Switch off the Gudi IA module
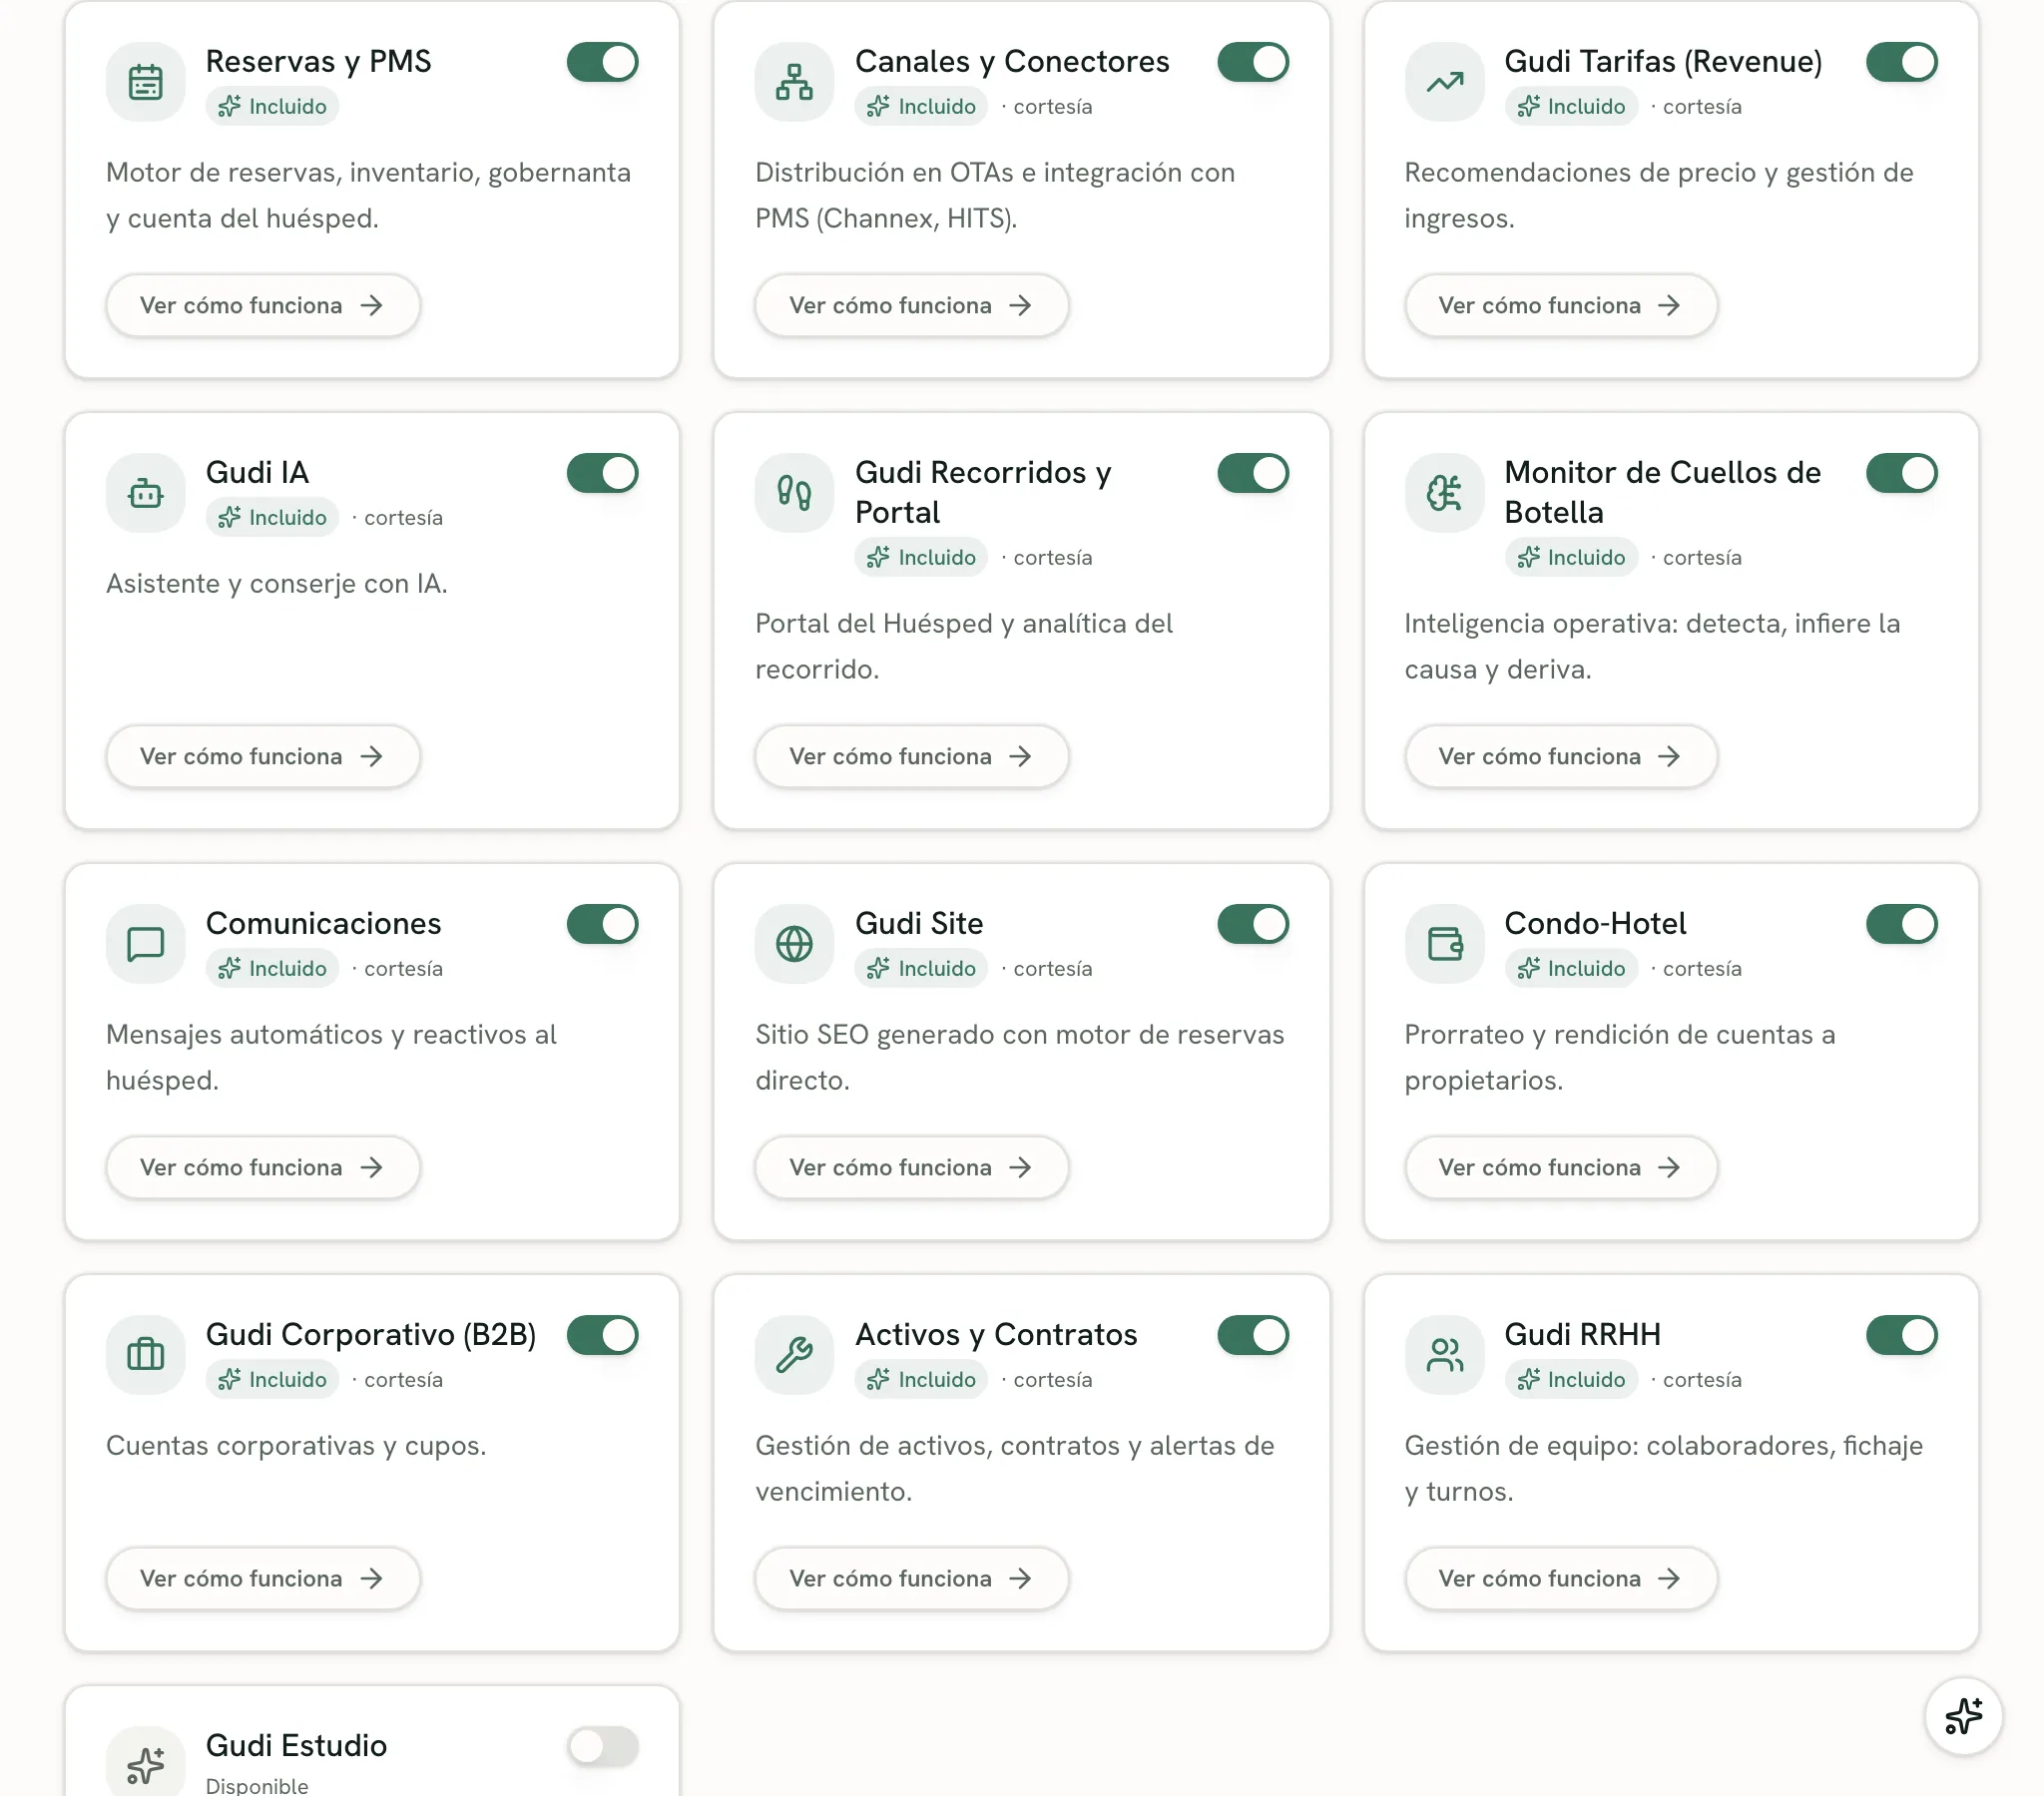2044x1796 pixels. point(603,473)
